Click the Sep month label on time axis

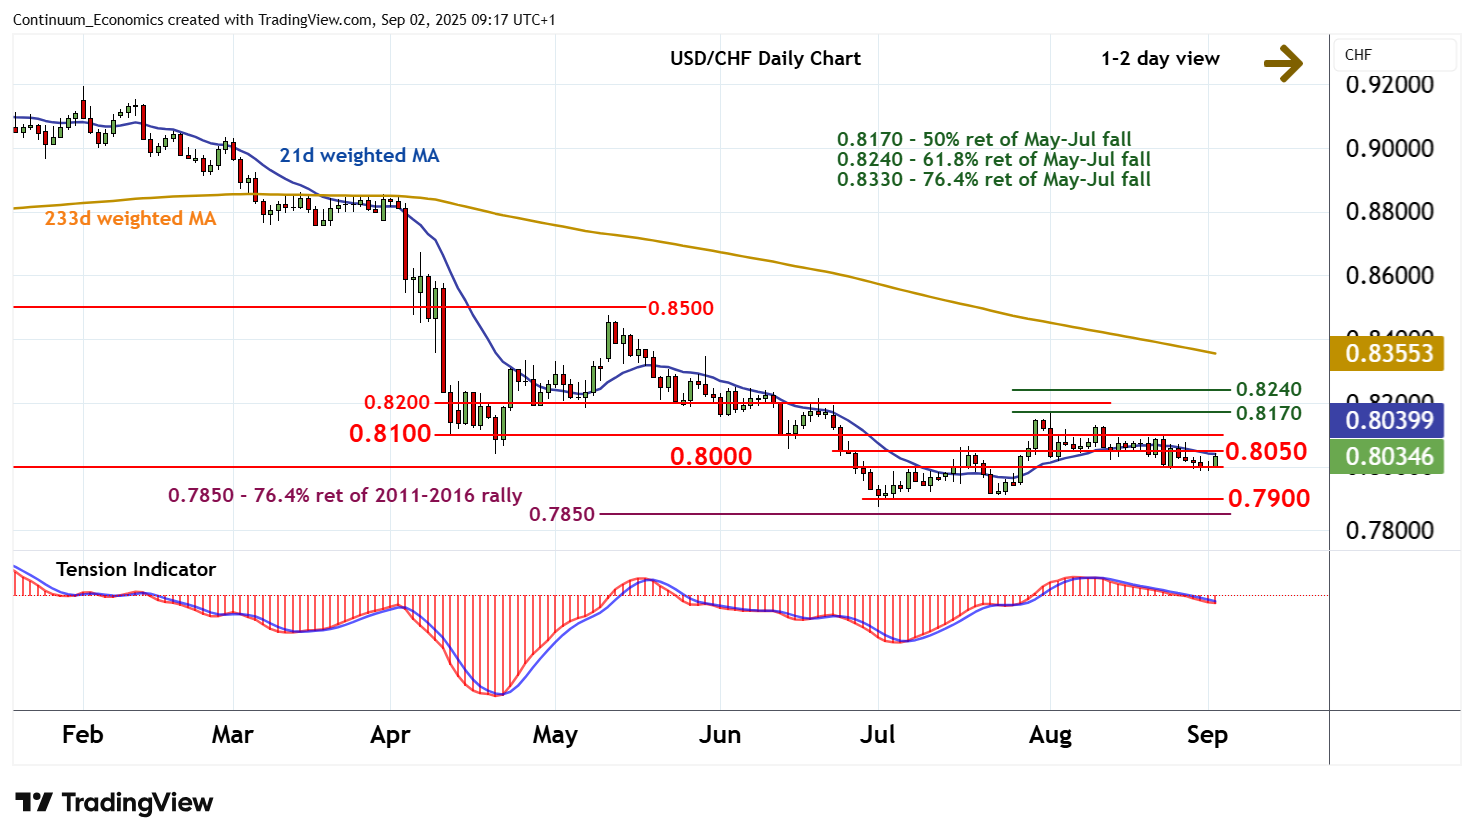coord(1207,735)
